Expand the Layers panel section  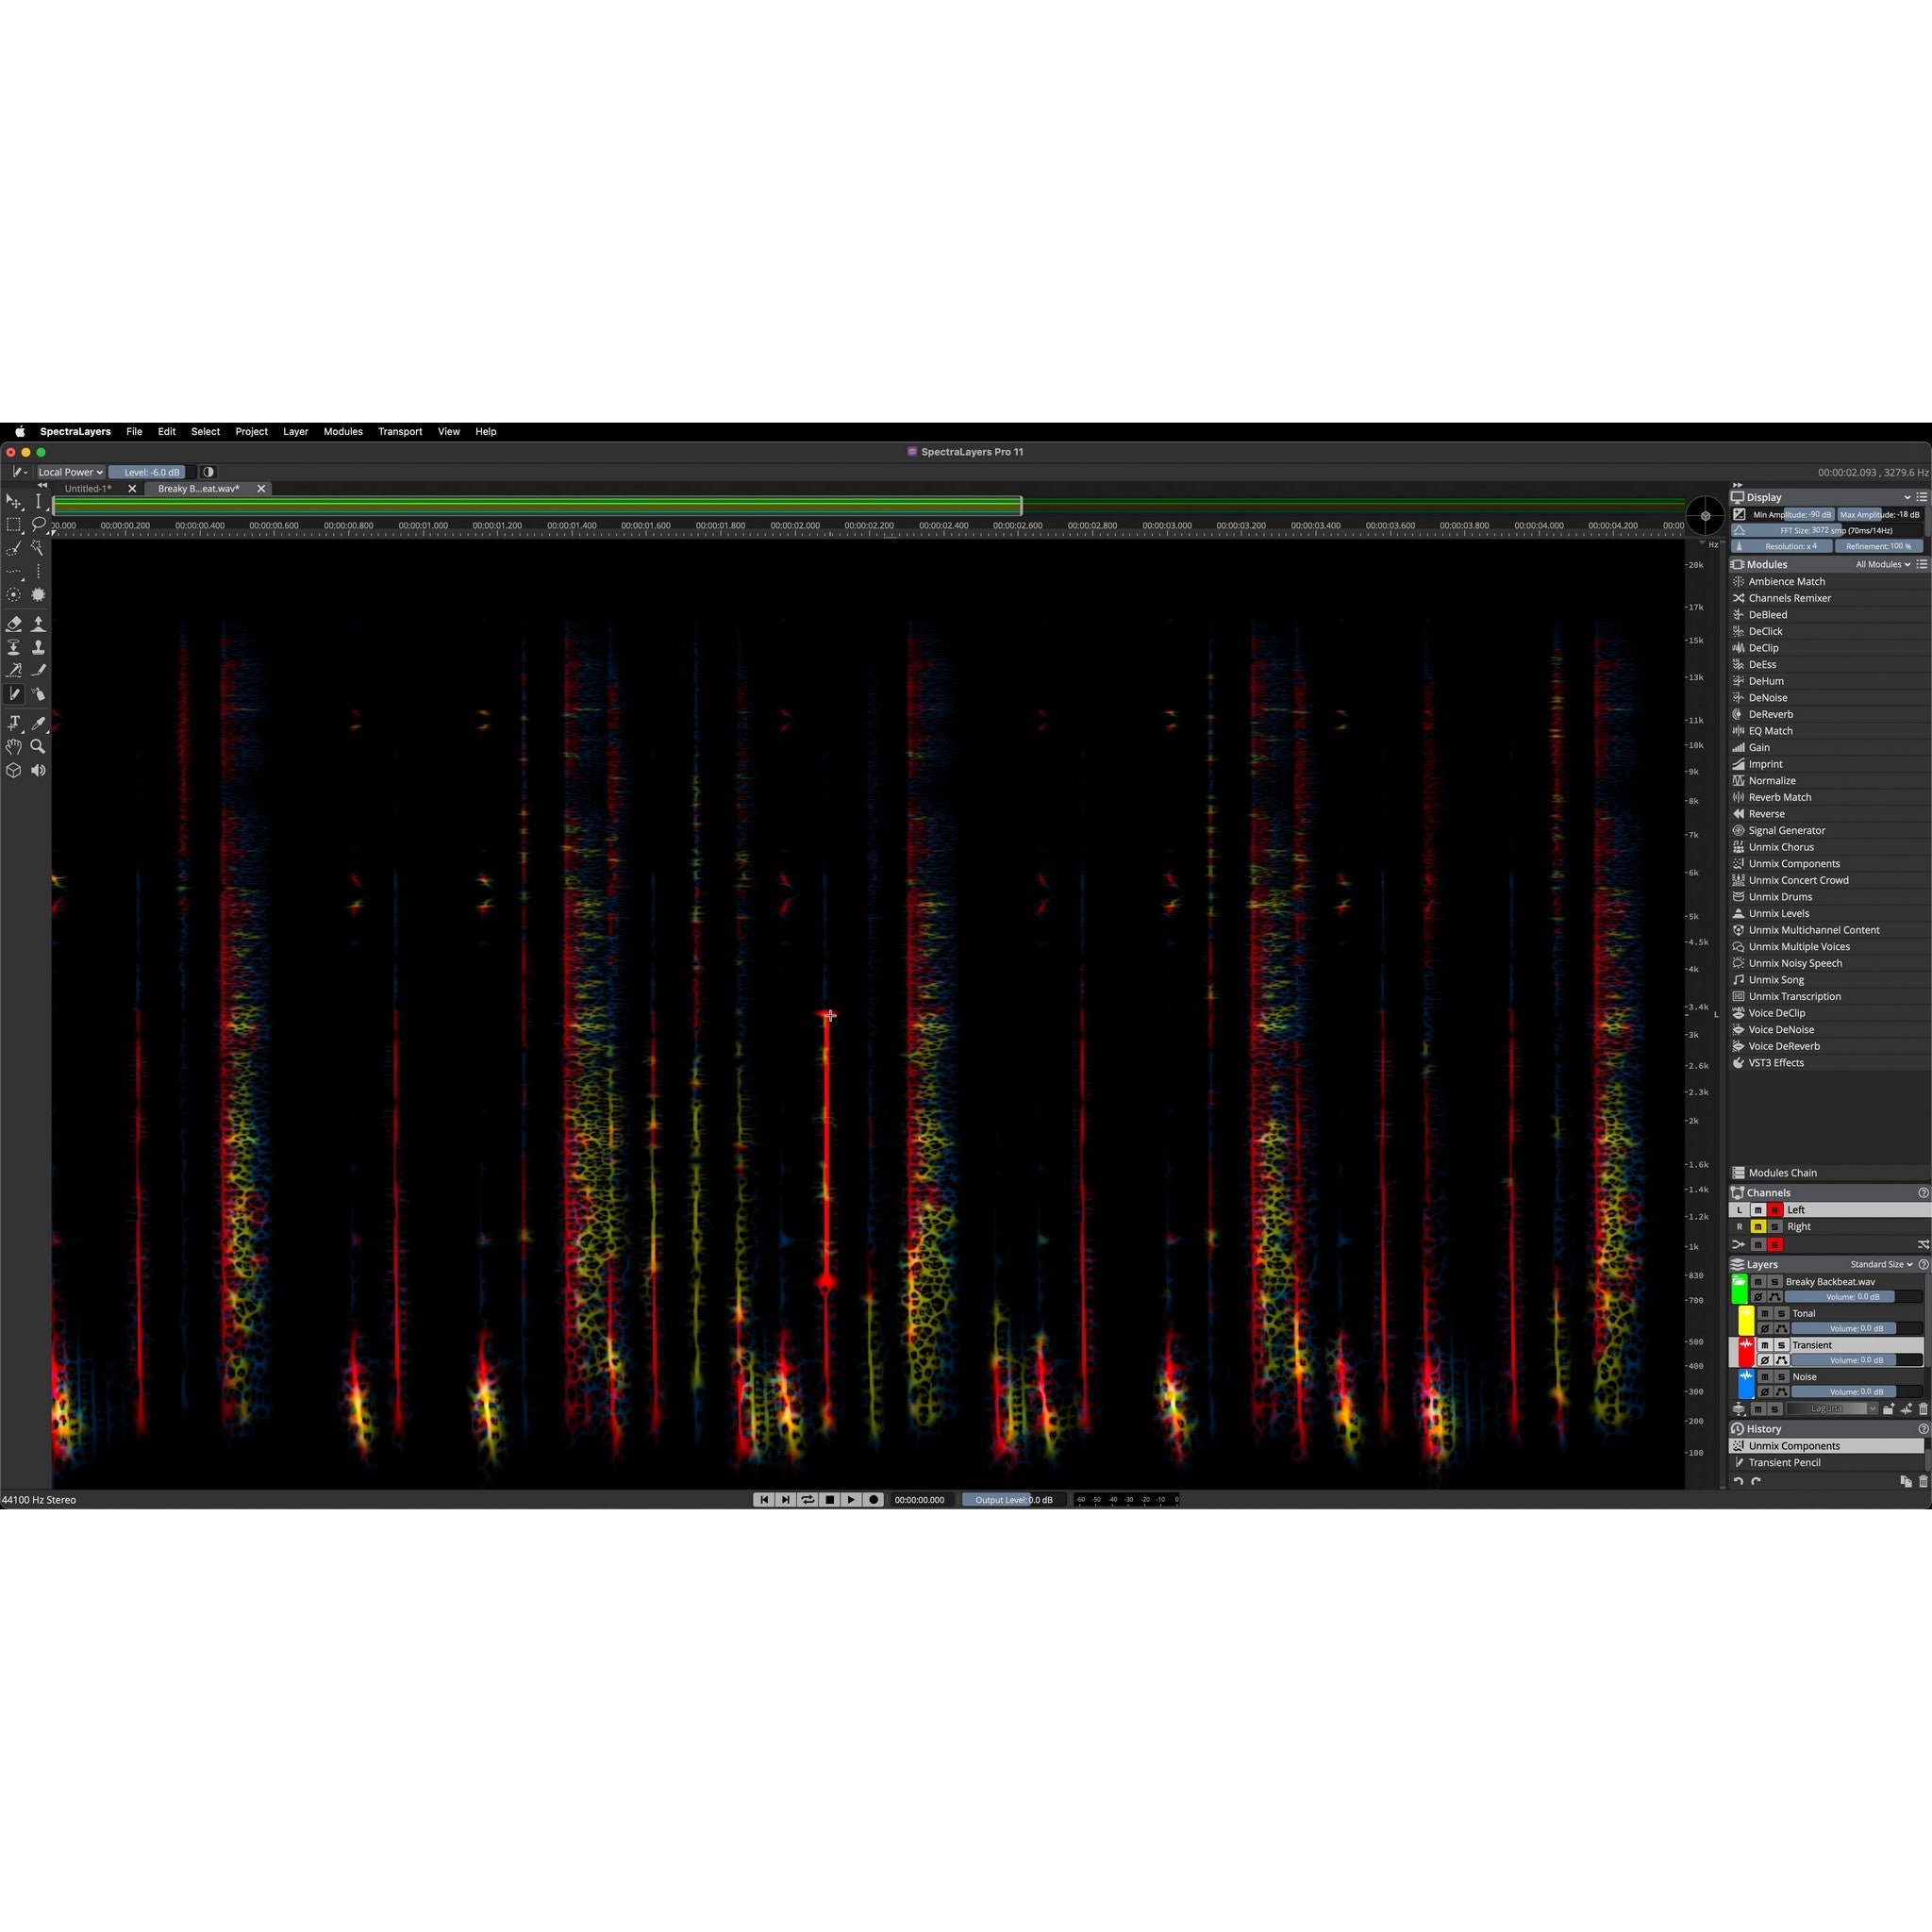click(1740, 1263)
